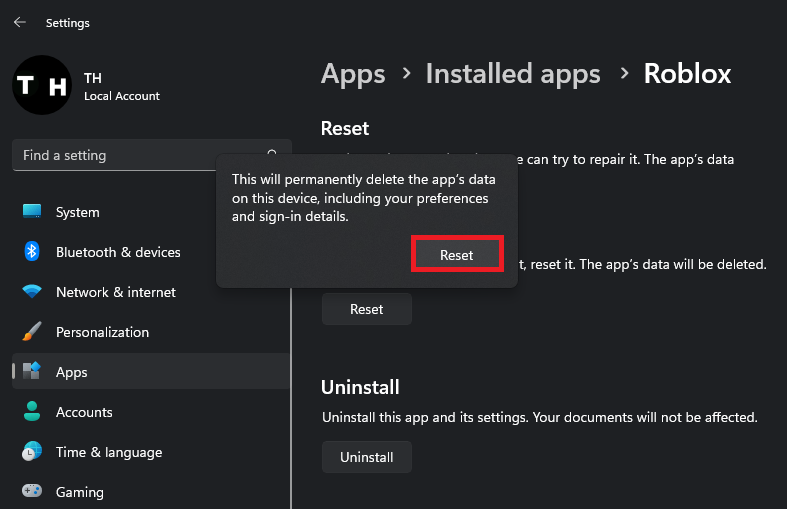This screenshot has width=787, height=509.
Task: Click the Time & language globe icon
Action: [x=32, y=452]
